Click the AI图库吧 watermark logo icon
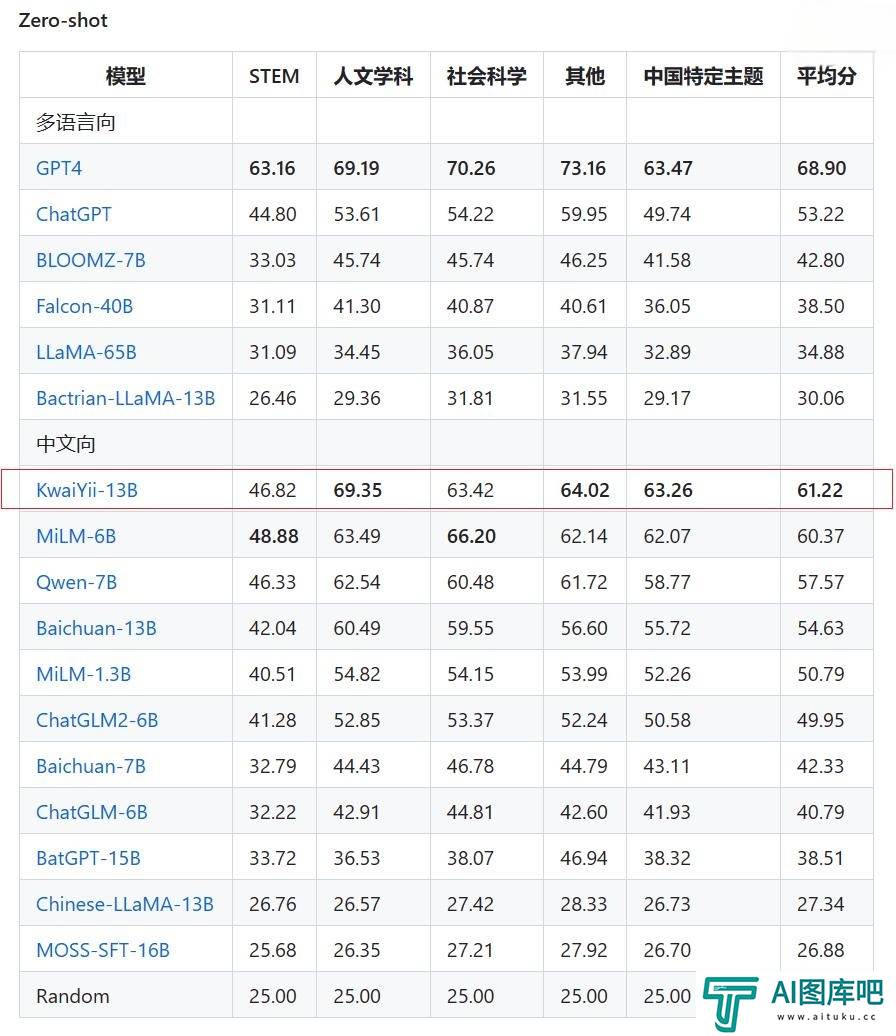 coord(731,1001)
